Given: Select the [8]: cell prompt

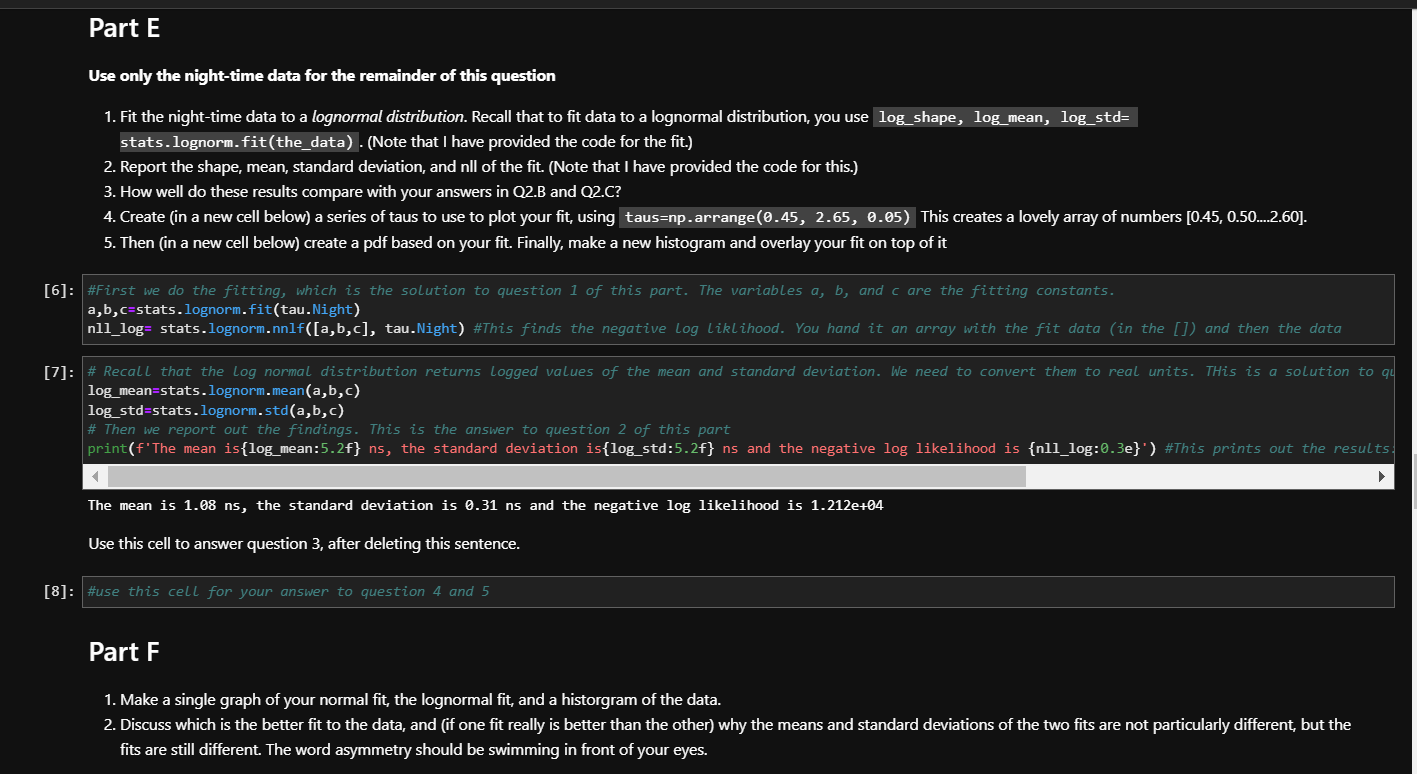Looking at the screenshot, I should coord(61,592).
